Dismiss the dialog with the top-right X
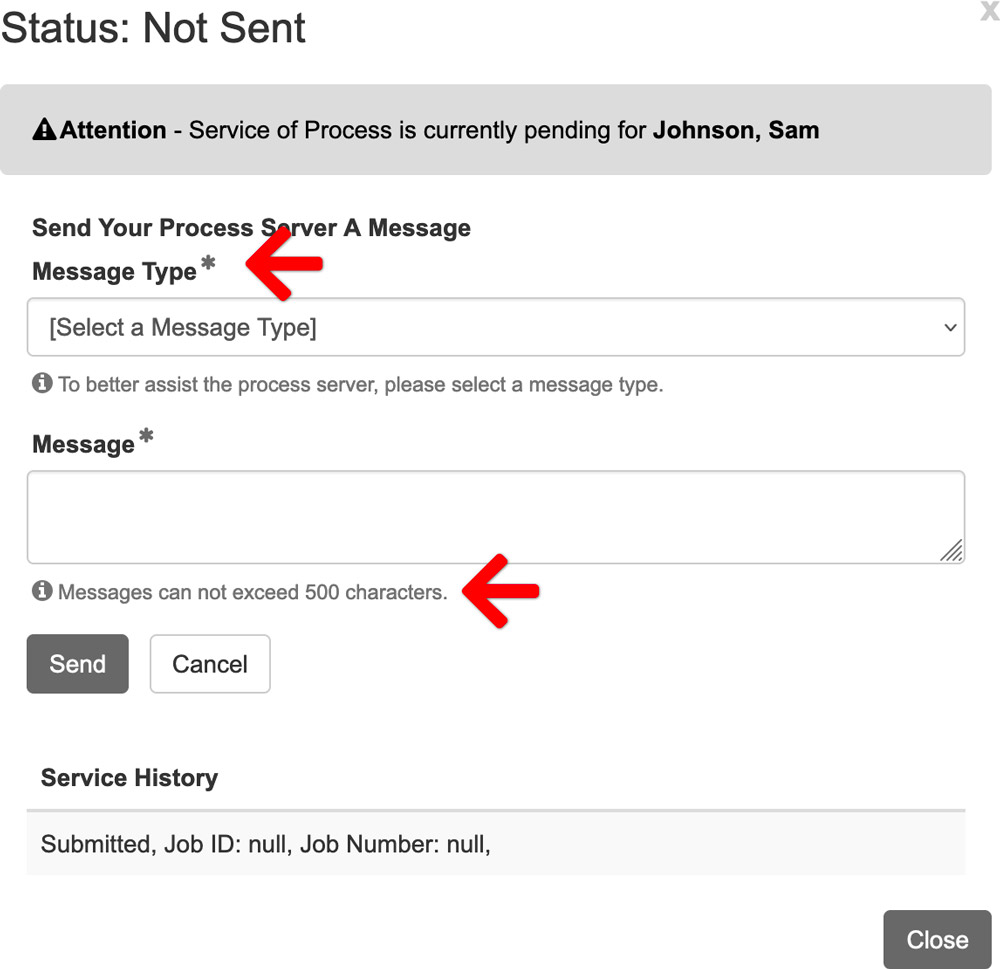 point(990,10)
